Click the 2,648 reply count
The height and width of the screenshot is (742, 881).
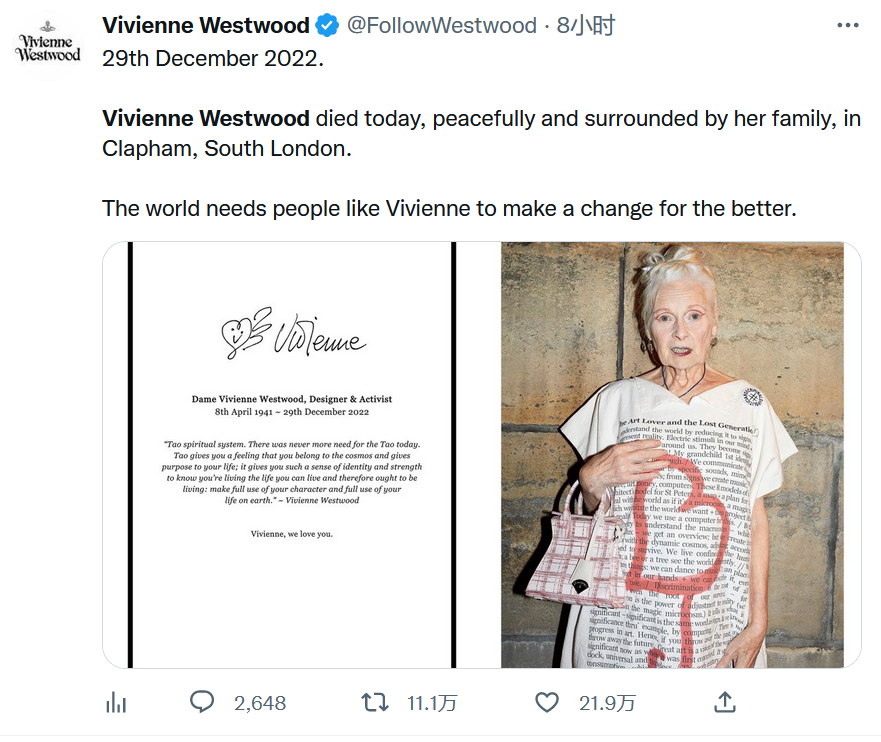pyautogui.click(x=260, y=703)
